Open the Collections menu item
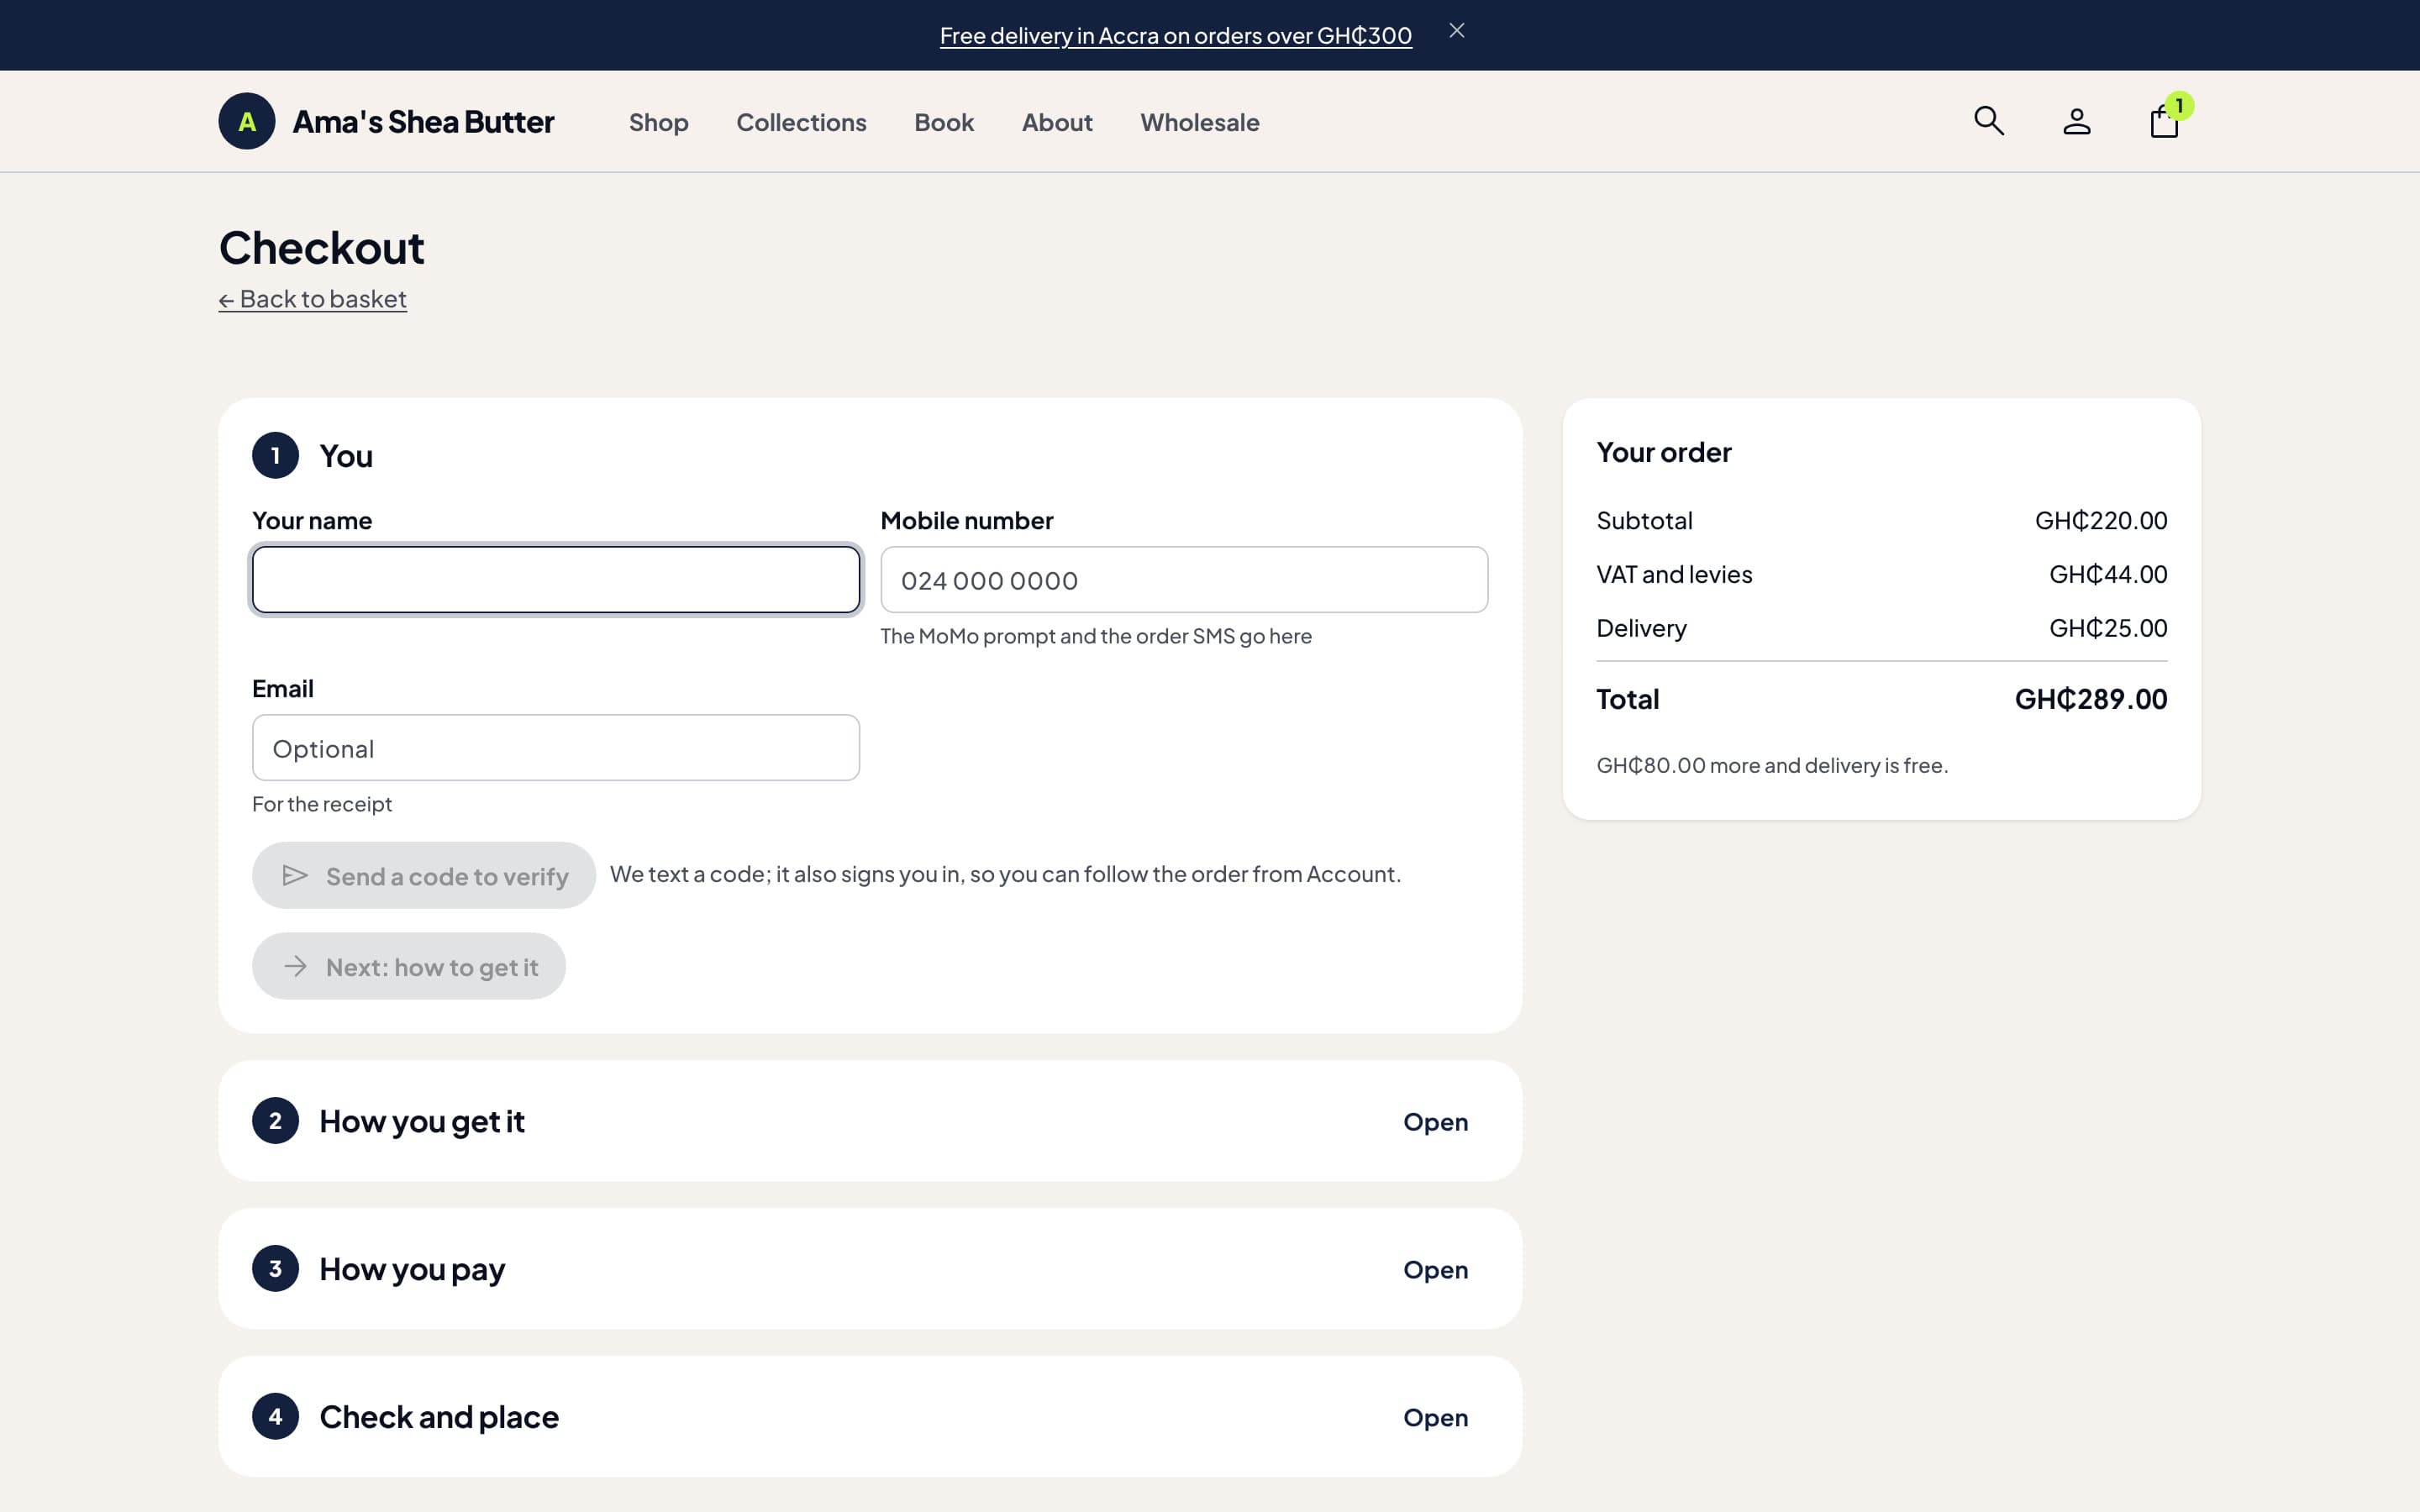The image size is (2420, 1512). tap(801, 122)
